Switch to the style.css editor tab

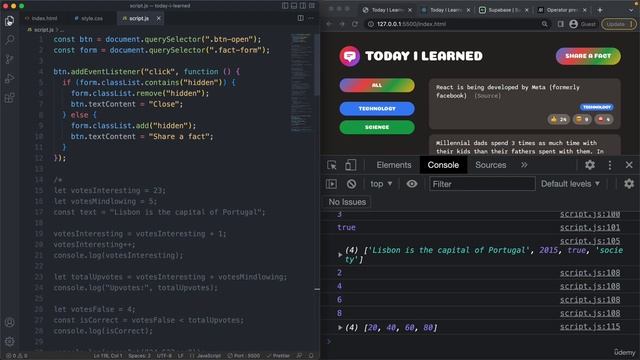[x=89, y=18]
